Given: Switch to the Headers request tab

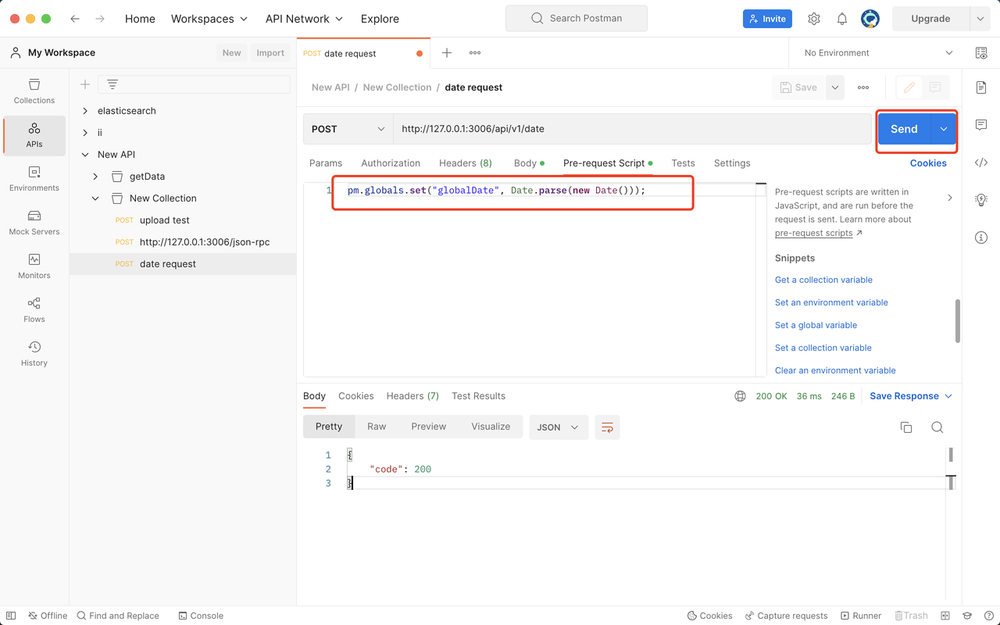Looking at the screenshot, I should [x=465, y=163].
